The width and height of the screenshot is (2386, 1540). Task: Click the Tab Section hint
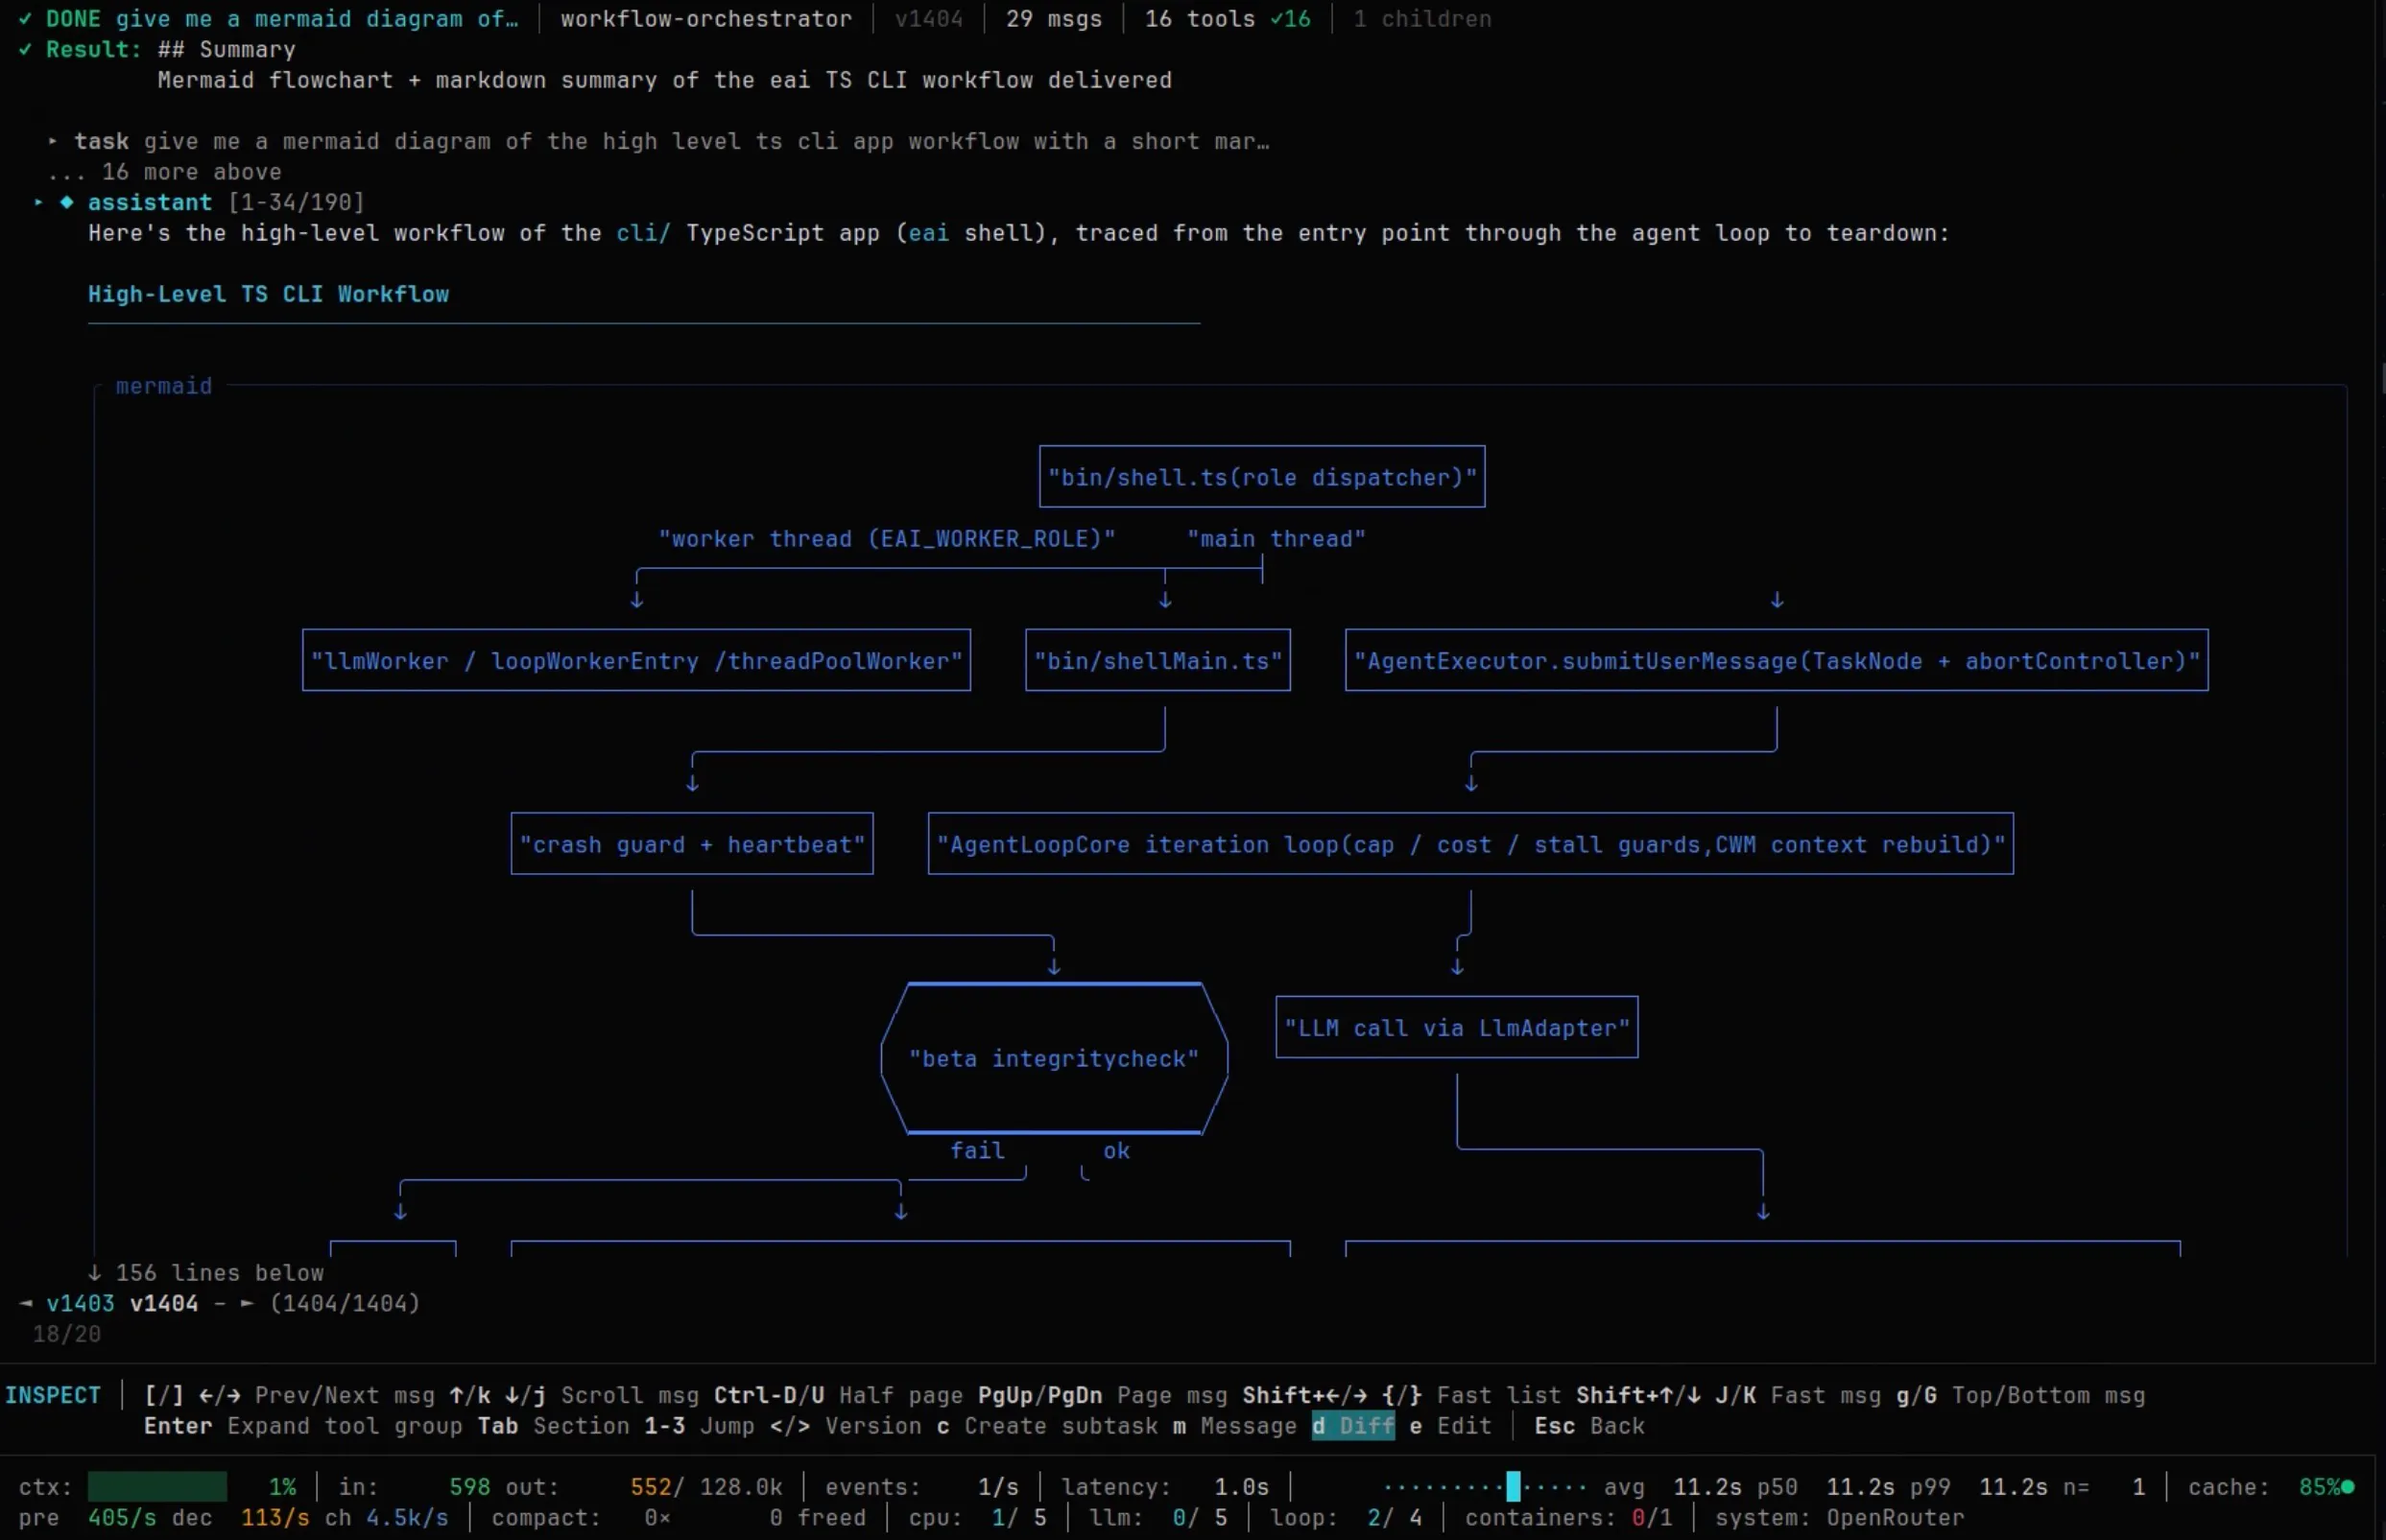click(x=553, y=1426)
